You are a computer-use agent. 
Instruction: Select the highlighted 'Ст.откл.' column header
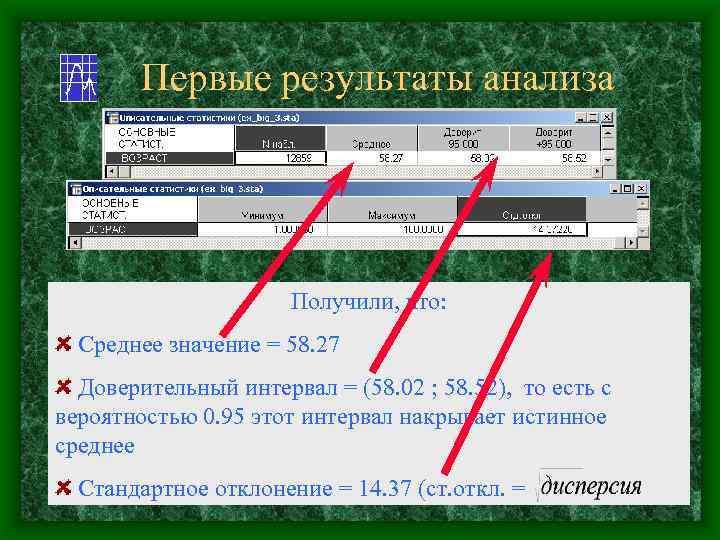click(x=522, y=210)
